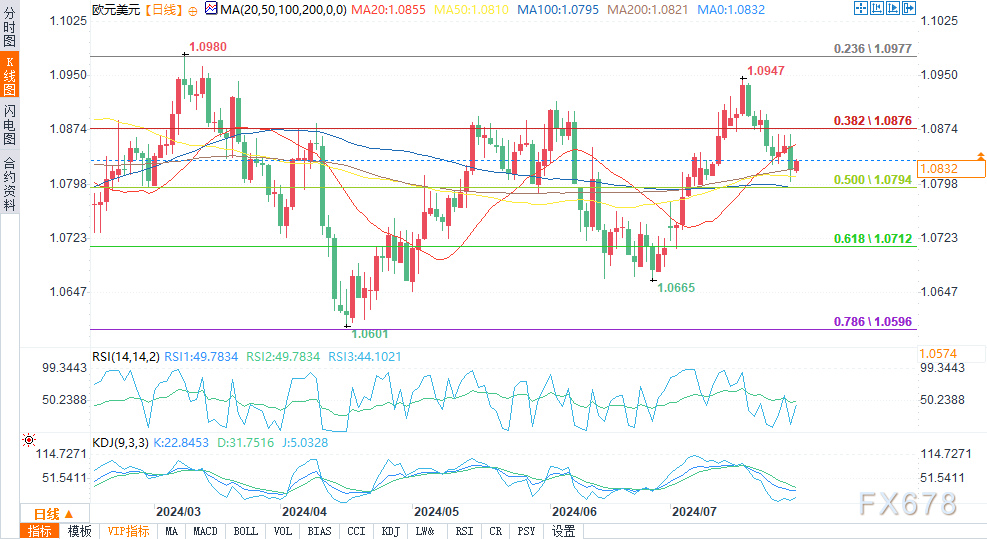Click the orange arrow above current price tag
The height and width of the screenshot is (539, 987).
[980, 155]
